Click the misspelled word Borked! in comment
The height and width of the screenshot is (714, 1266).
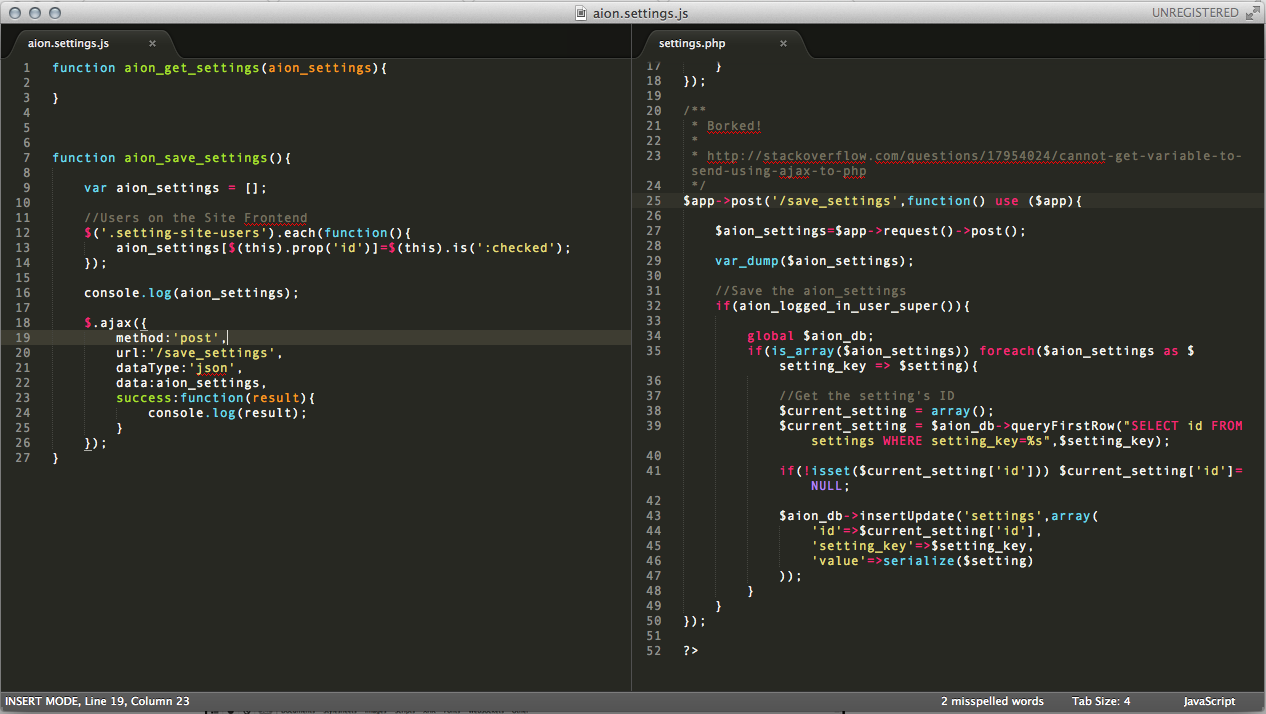coord(734,126)
